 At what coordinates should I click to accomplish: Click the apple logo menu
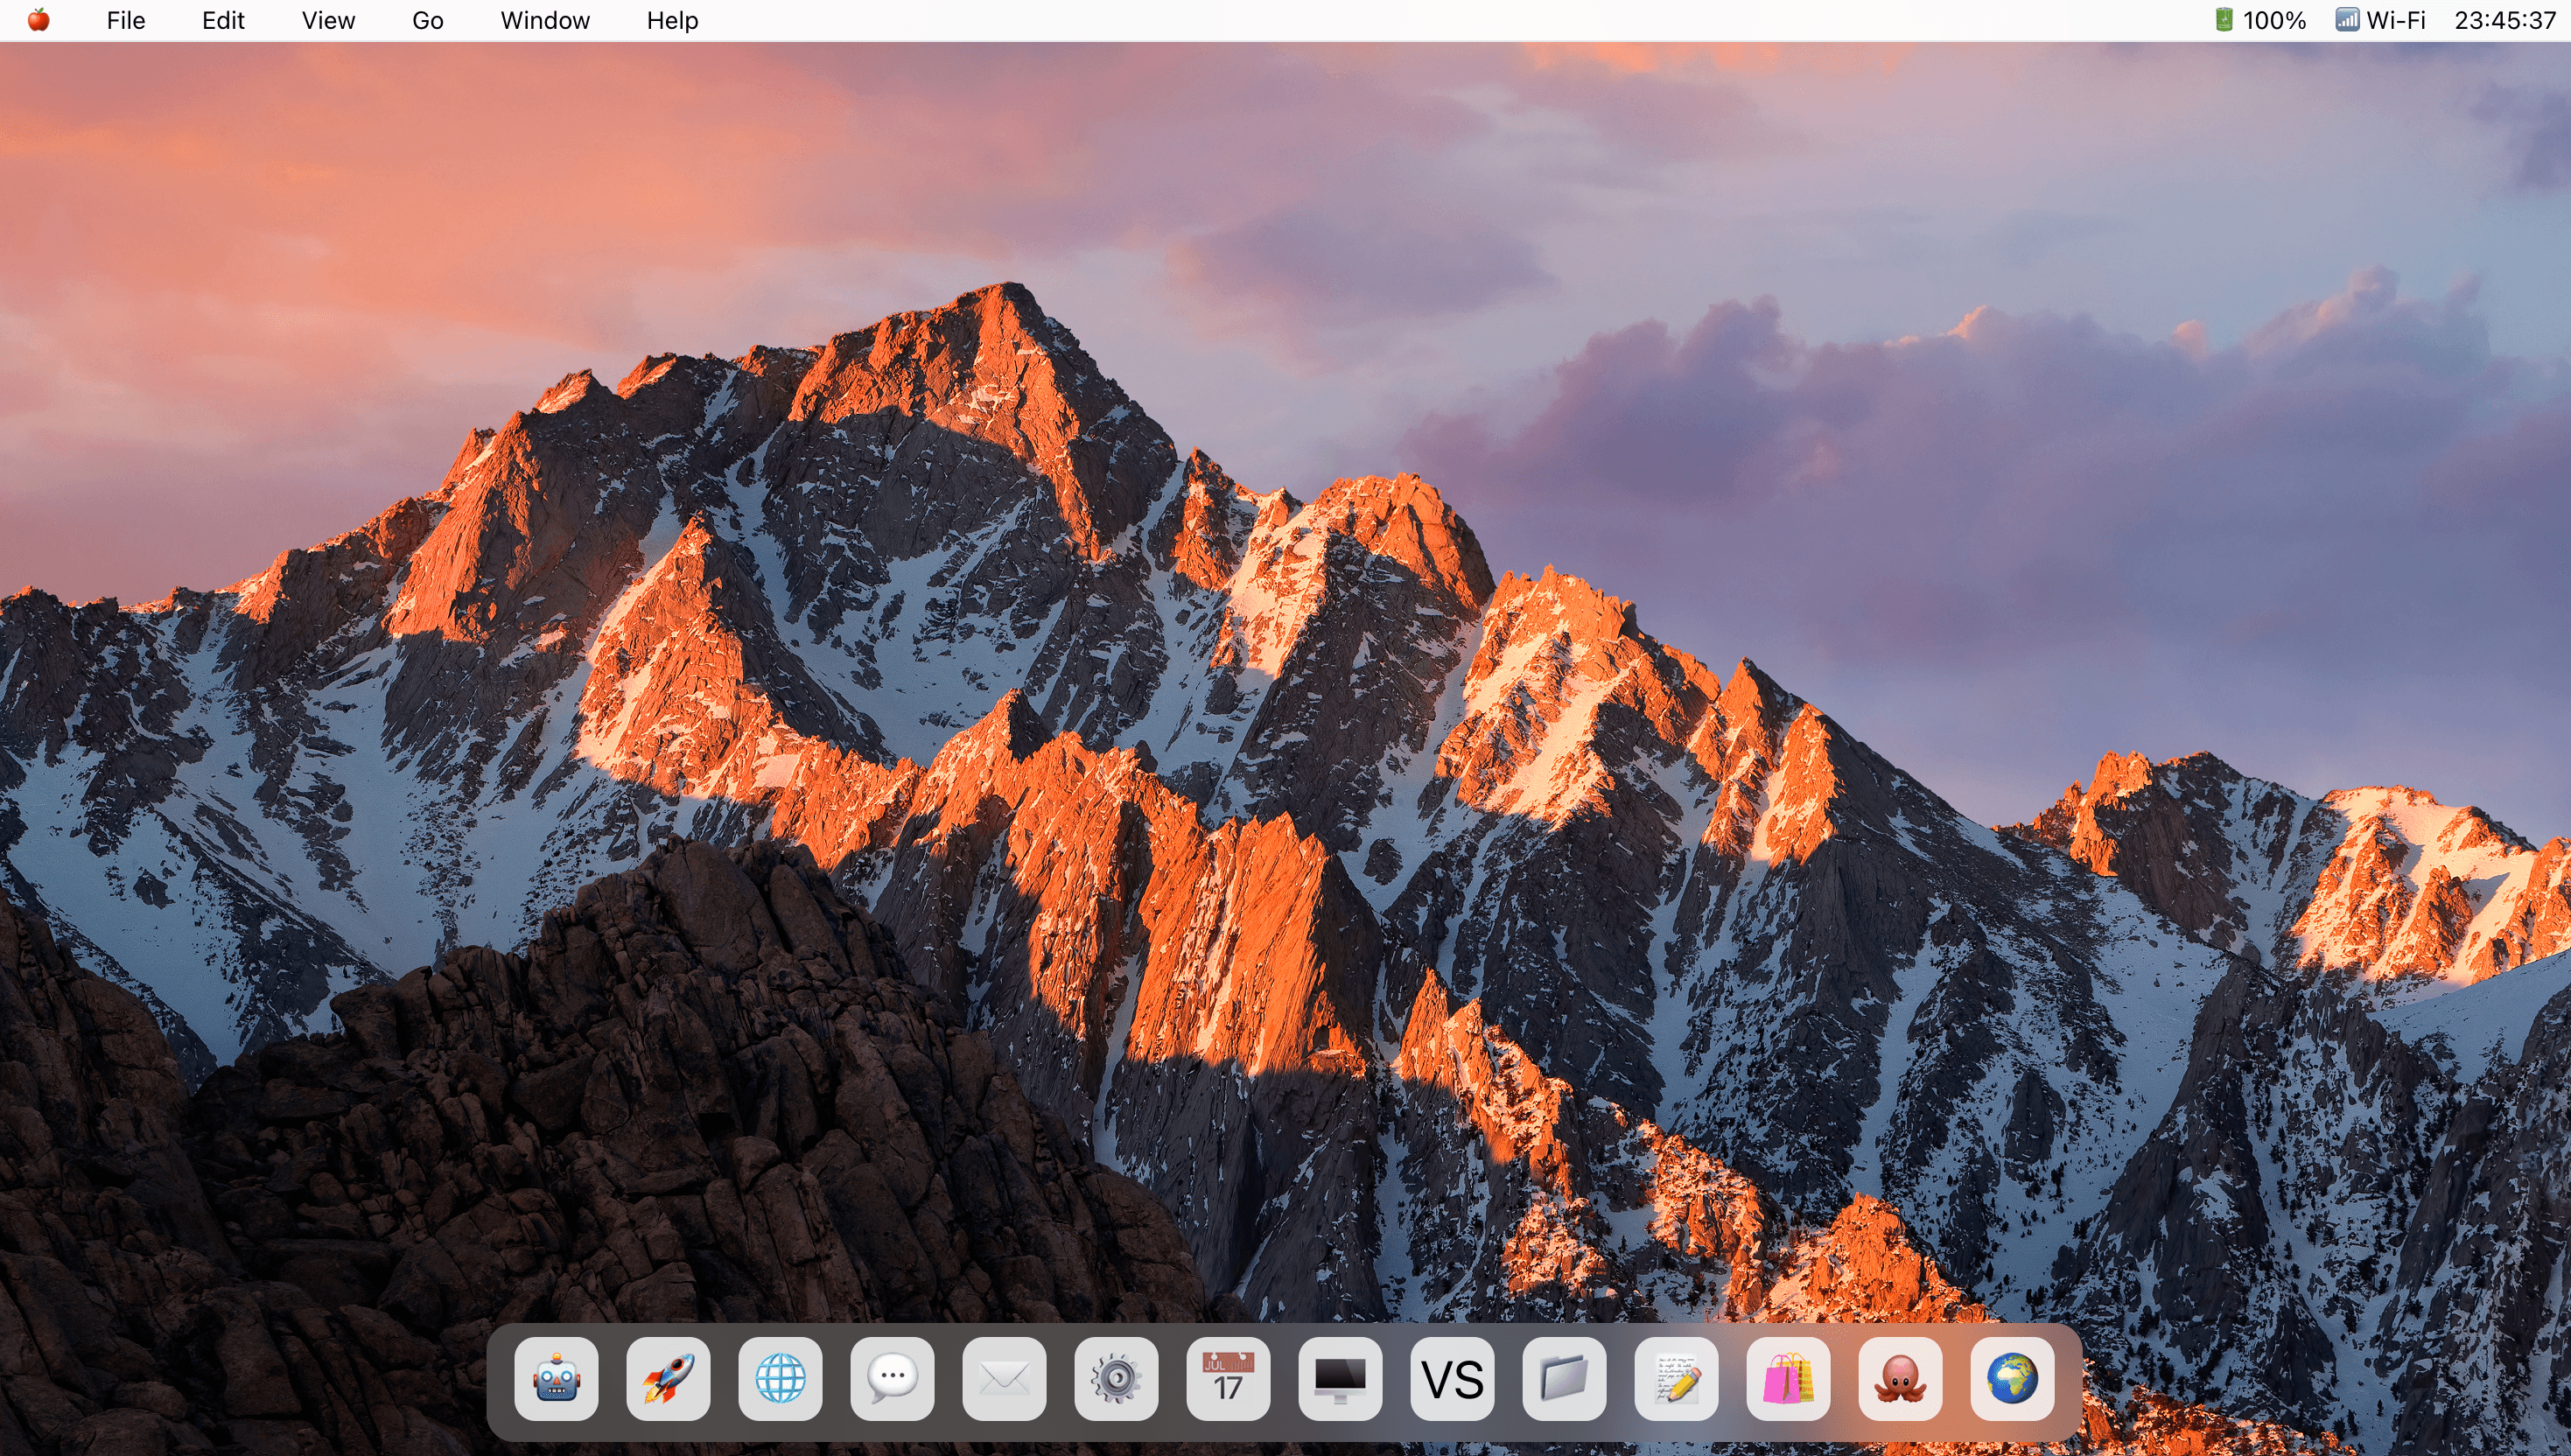[x=38, y=20]
